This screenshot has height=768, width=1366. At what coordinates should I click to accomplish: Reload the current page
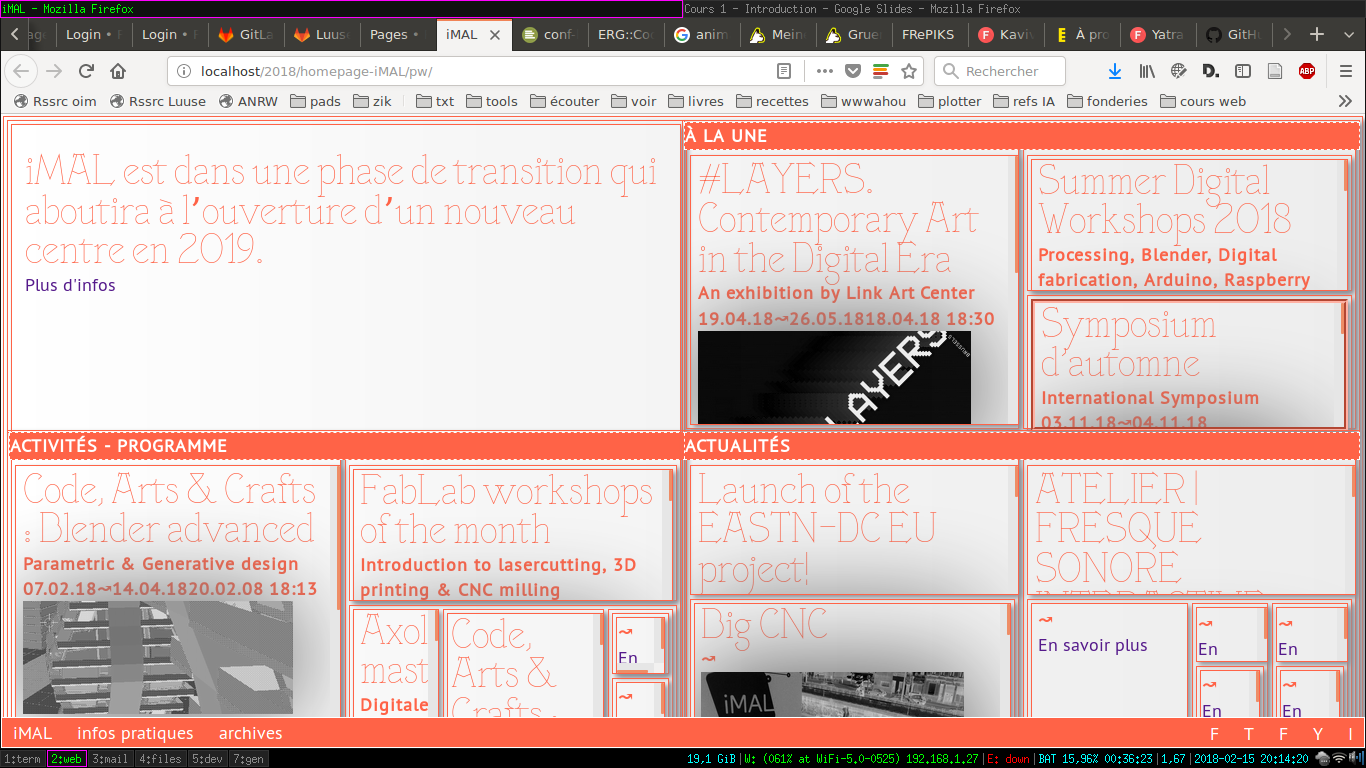point(86,71)
